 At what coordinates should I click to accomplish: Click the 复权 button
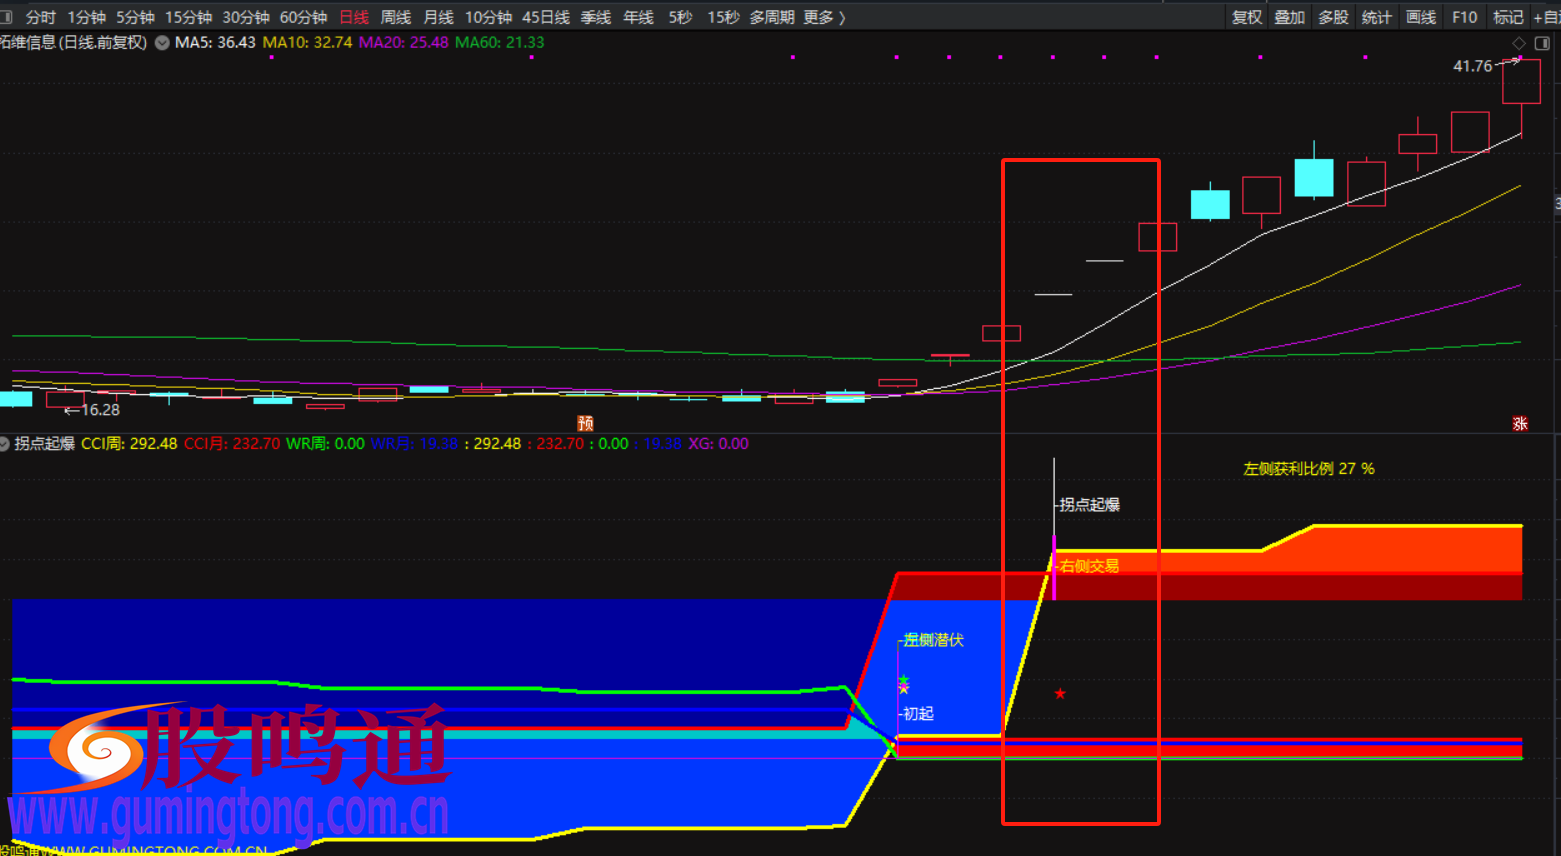point(1247,17)
